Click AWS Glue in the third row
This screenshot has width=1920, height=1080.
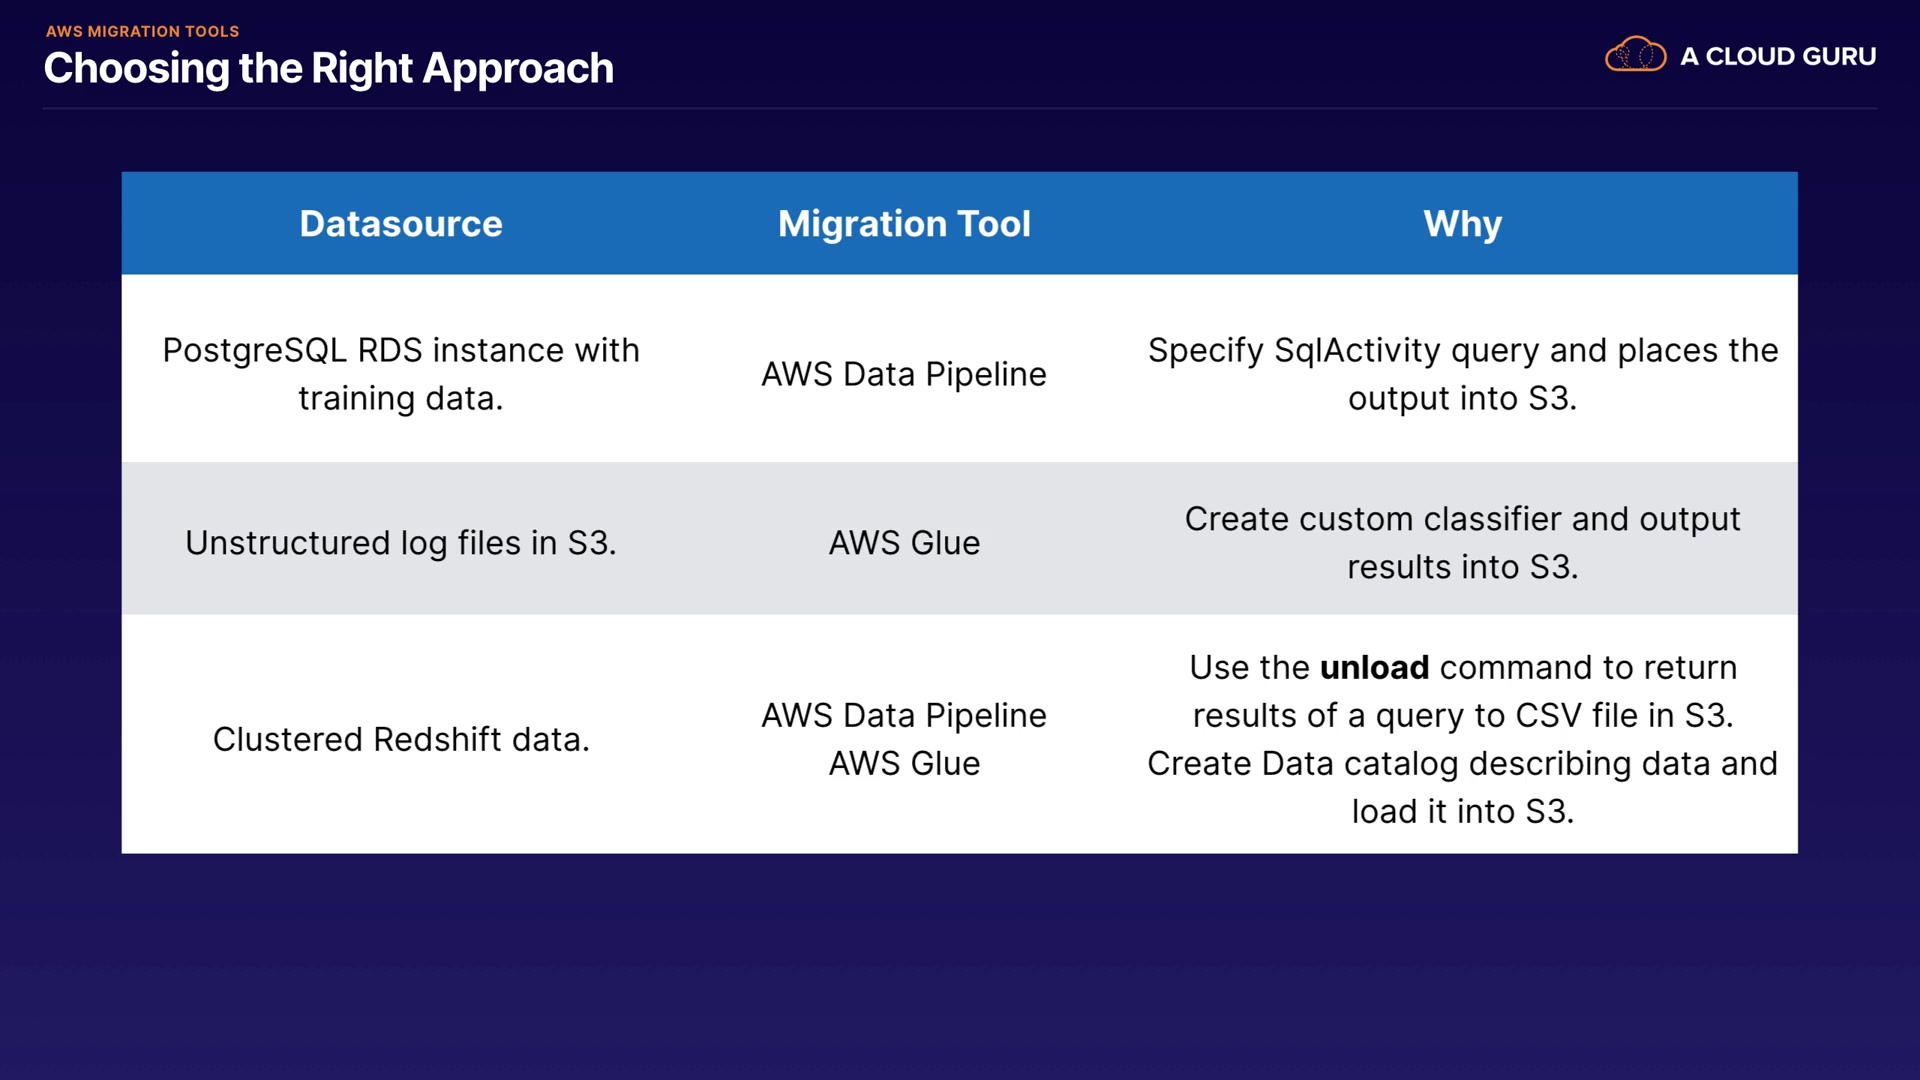pyautogui.click(x=904, y=764)
